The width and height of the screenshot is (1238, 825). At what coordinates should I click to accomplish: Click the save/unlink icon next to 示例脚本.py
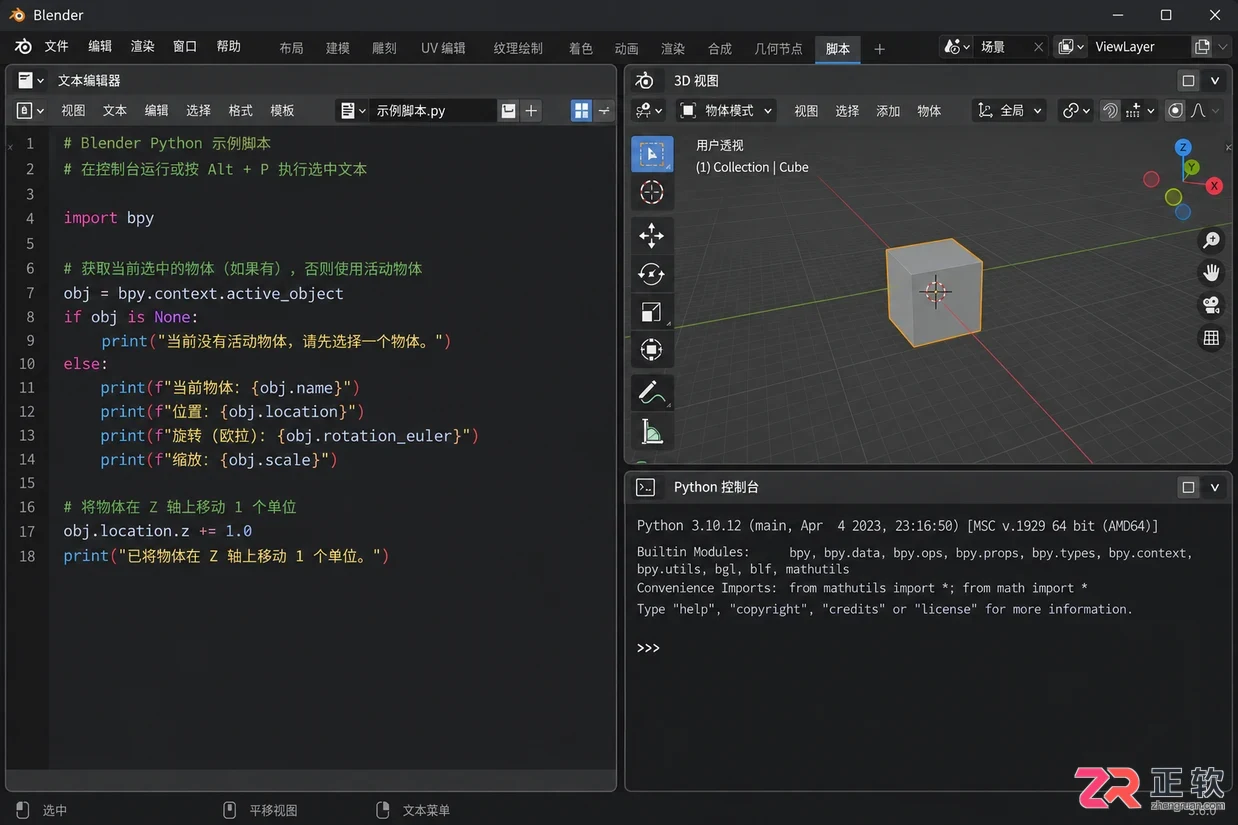[x=509, y=111]
